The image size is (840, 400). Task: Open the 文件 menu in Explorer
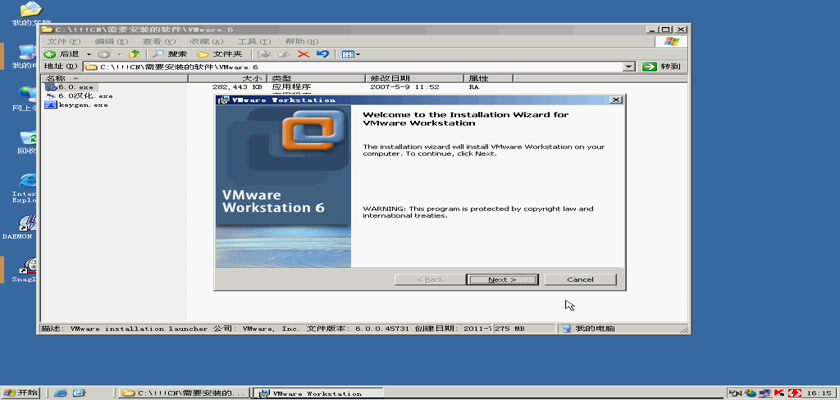[x=64, y=41]
